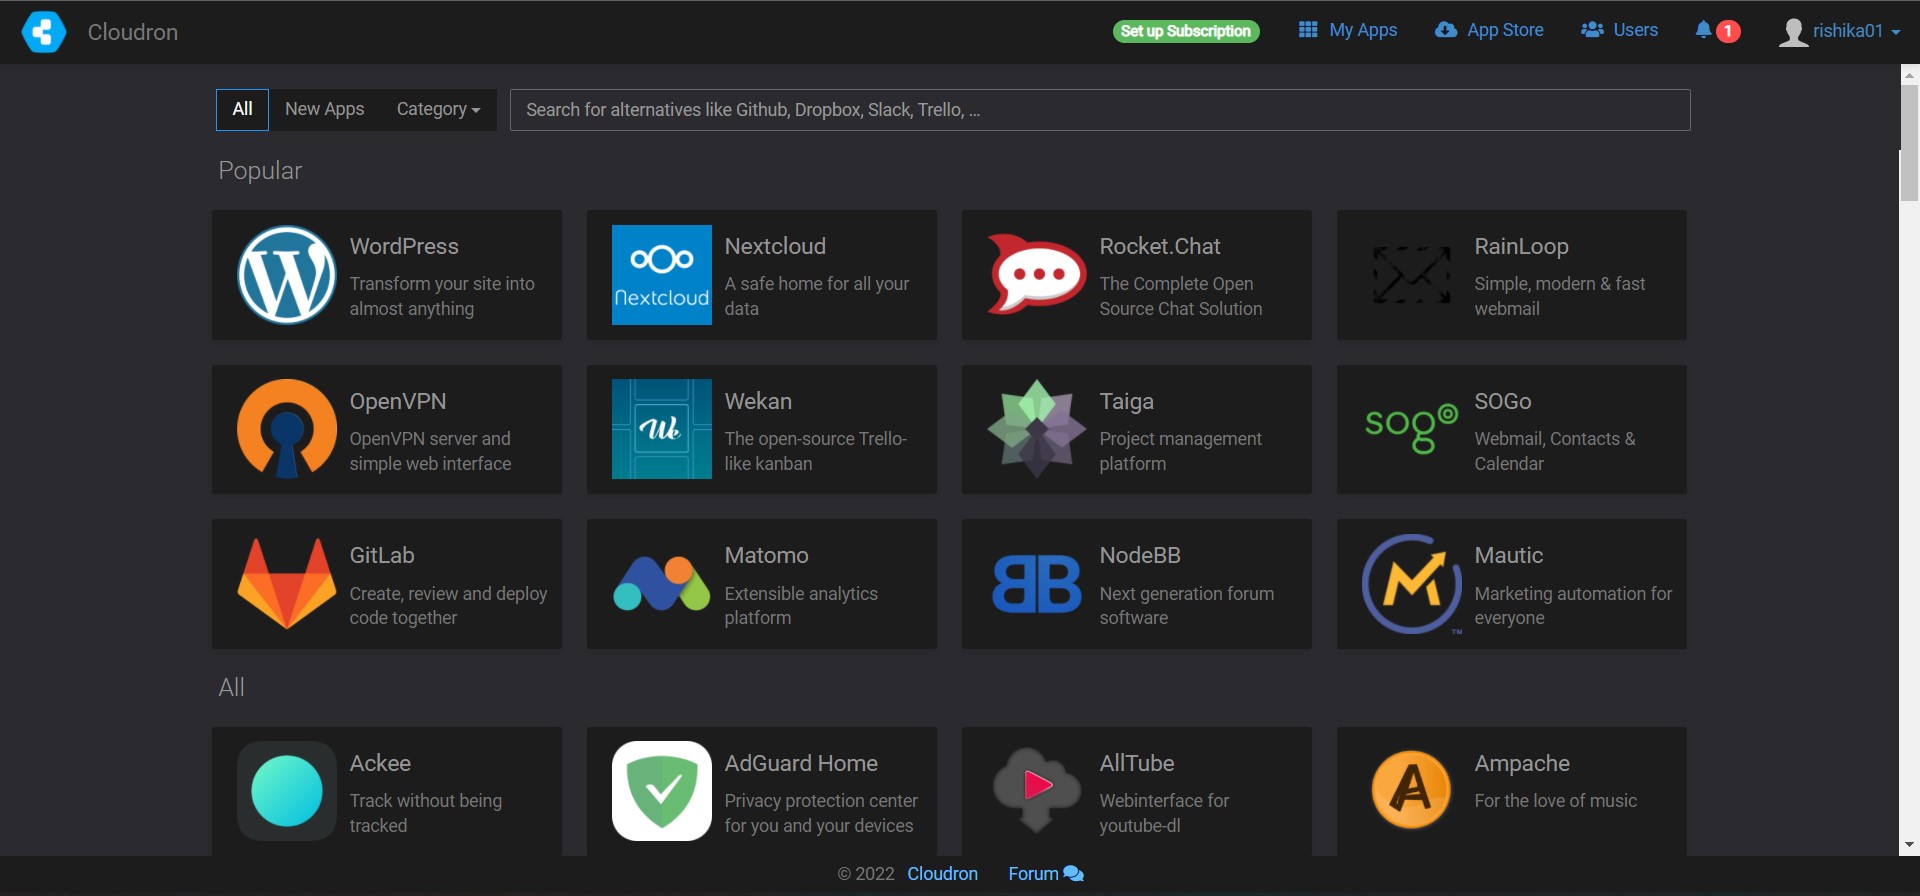Click the Cloudron title text in header

click(x=133, y=32)
